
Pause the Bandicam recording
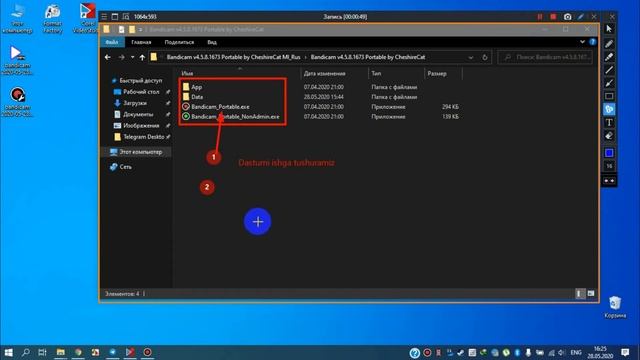pos(540,17)
